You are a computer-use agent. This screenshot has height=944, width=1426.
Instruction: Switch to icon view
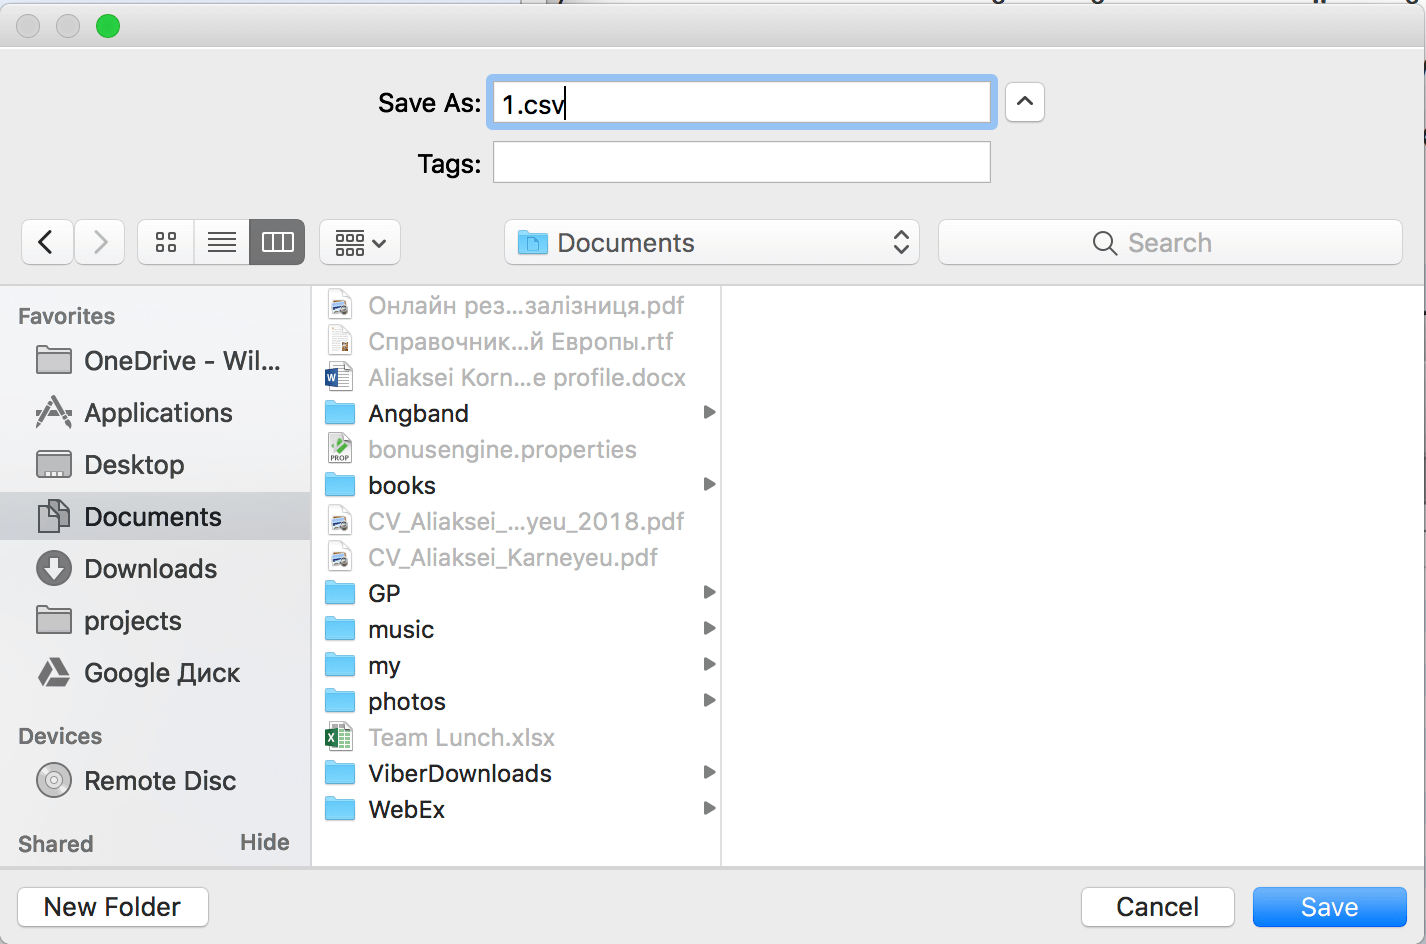pos(166,242)
